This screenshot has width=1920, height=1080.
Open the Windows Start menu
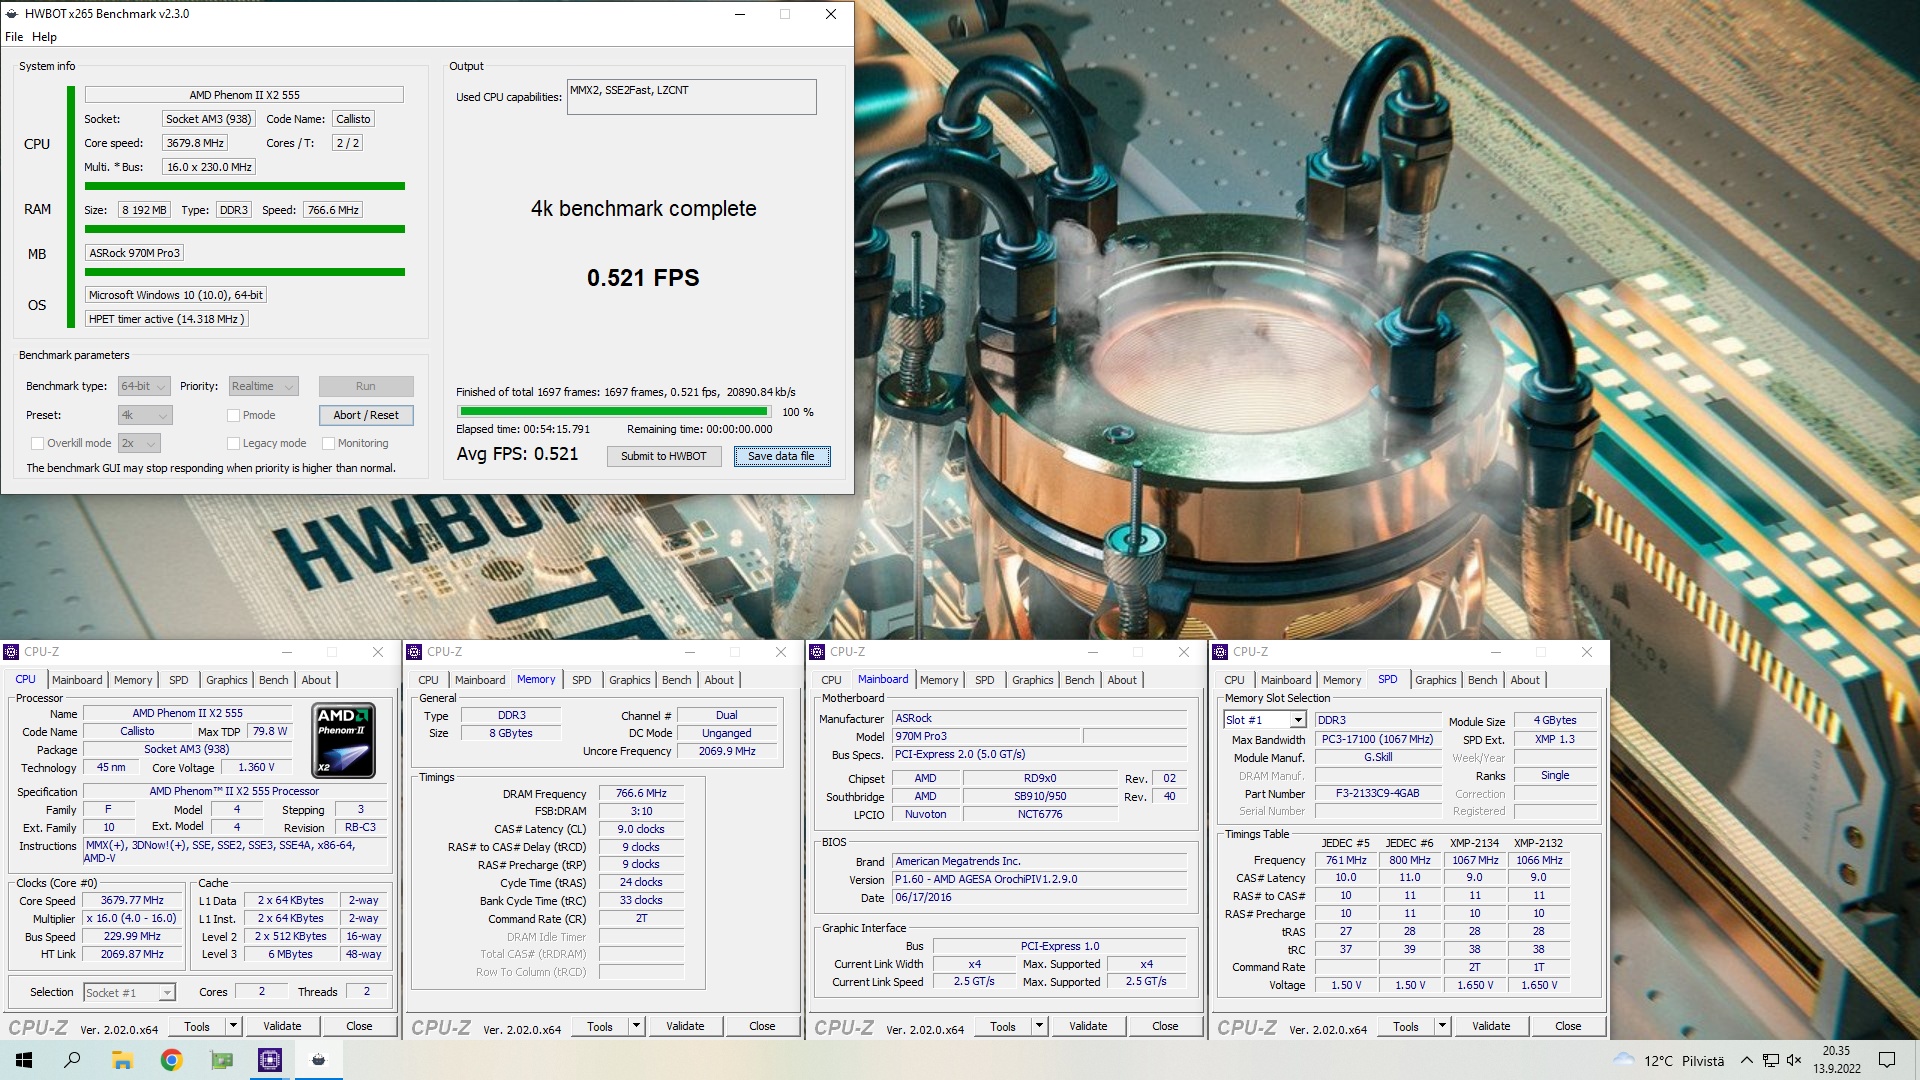pyautogui.click(x=24, y=1060)
